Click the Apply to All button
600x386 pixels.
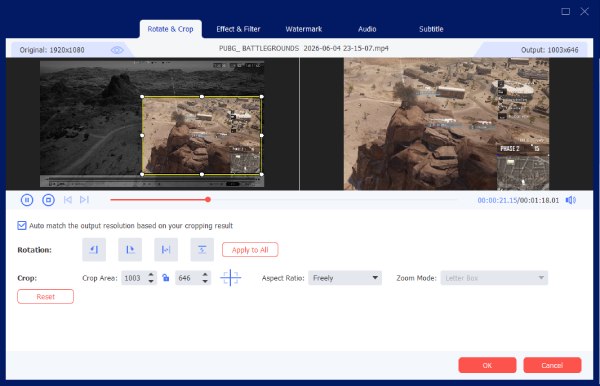point(250,250)
